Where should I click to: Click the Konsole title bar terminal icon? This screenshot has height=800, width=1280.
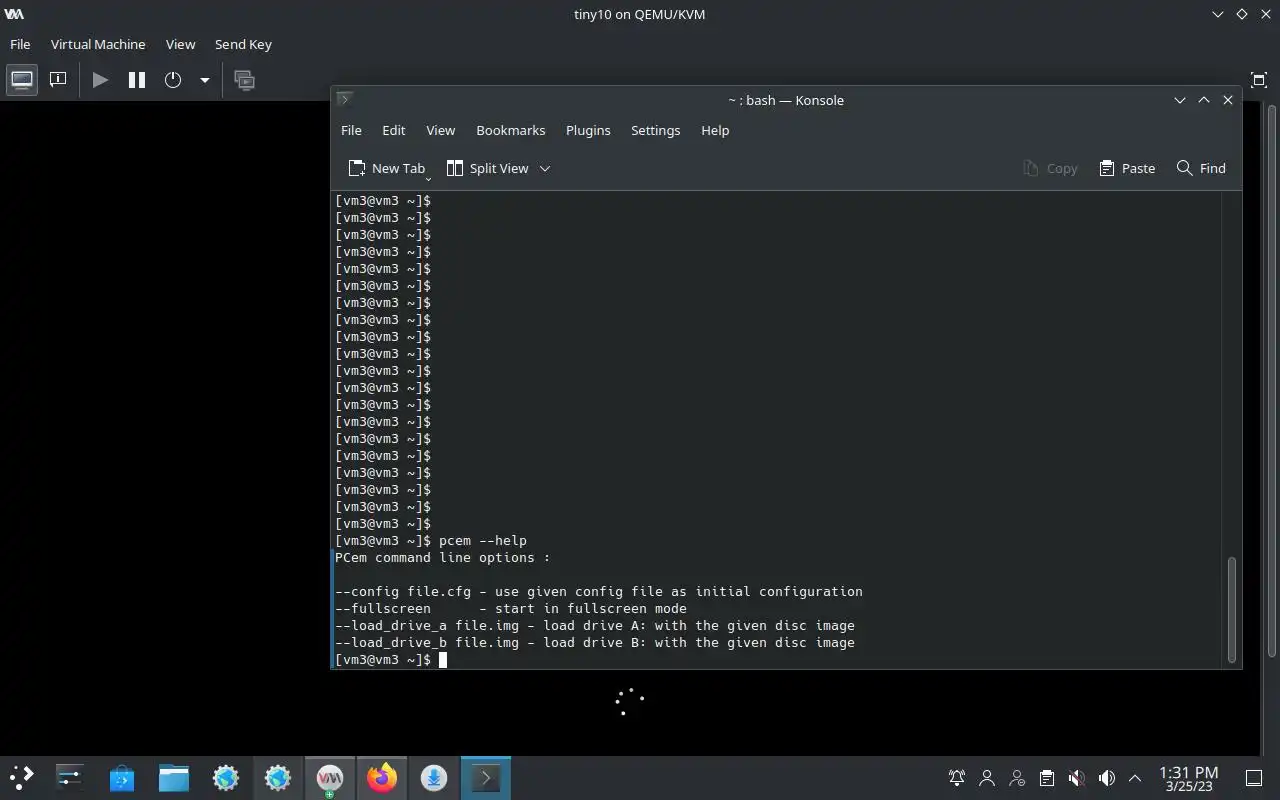(344, 100)
